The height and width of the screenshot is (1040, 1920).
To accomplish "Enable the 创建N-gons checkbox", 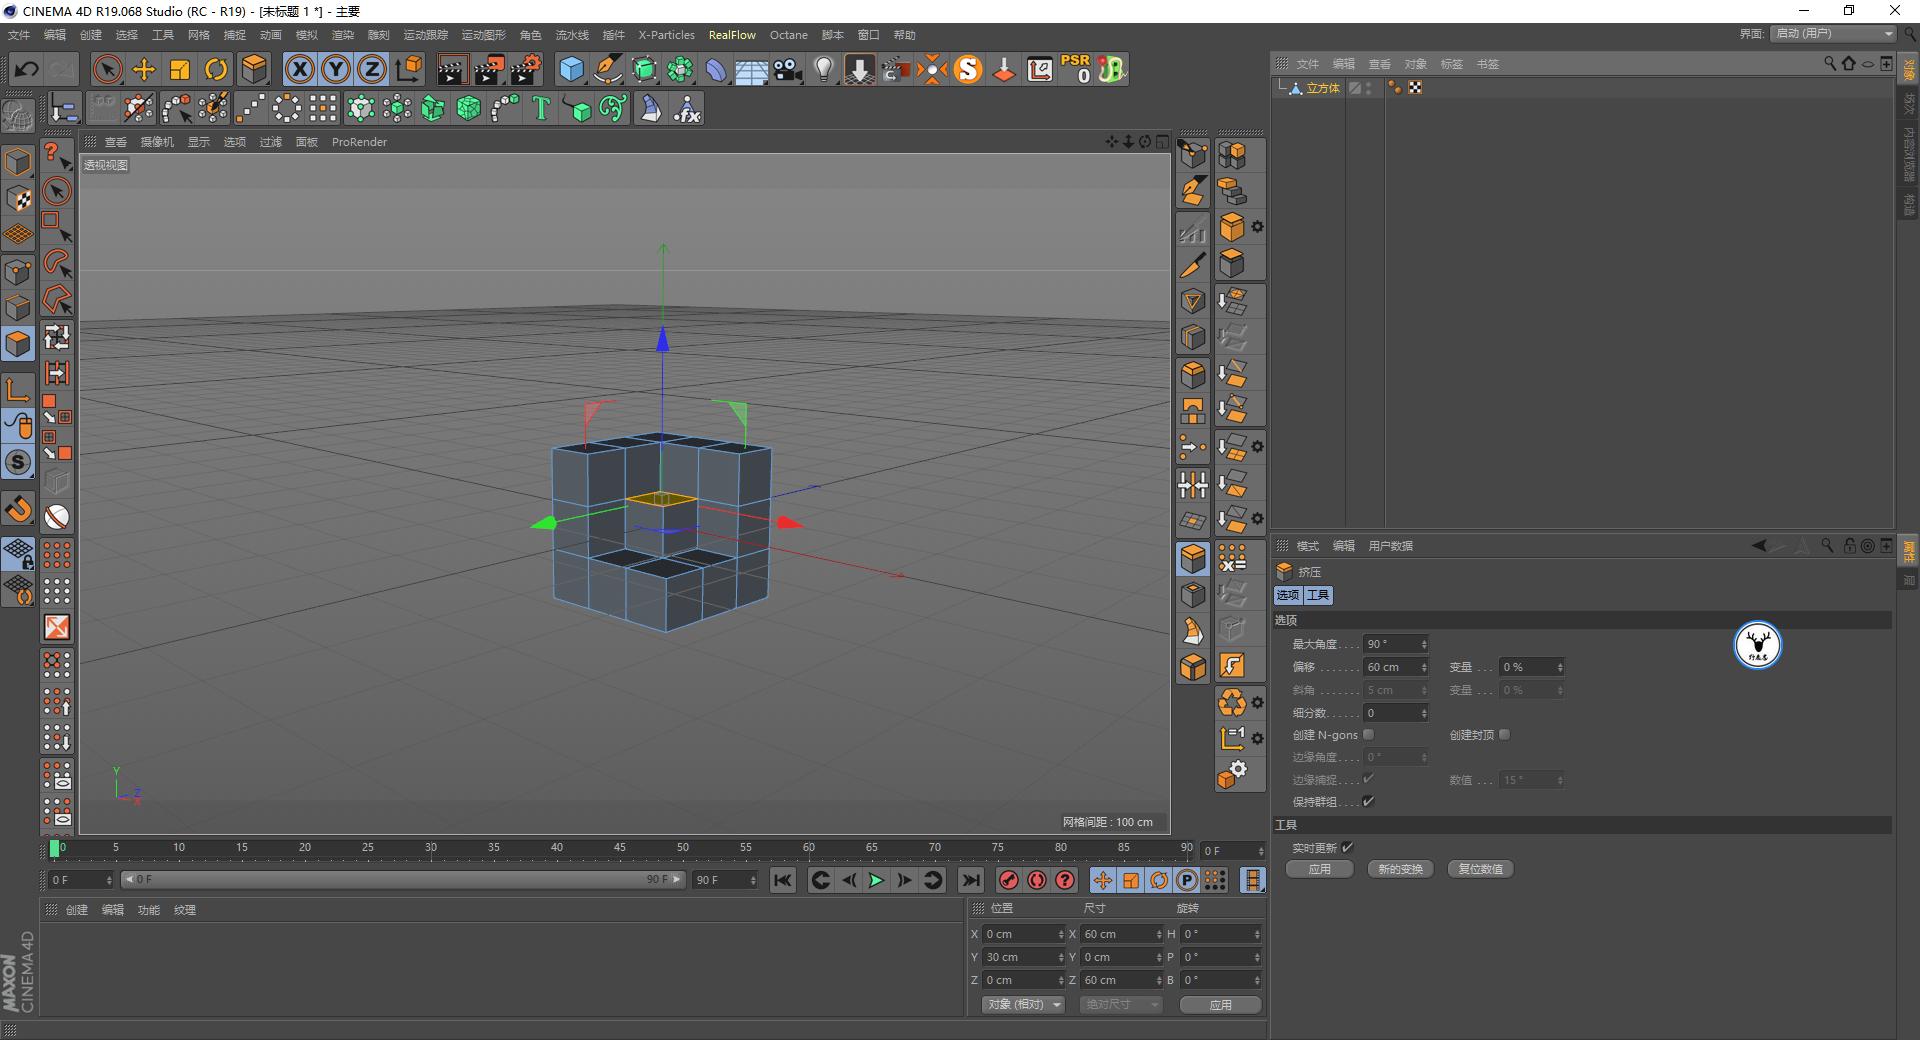I will [1368, 734].
